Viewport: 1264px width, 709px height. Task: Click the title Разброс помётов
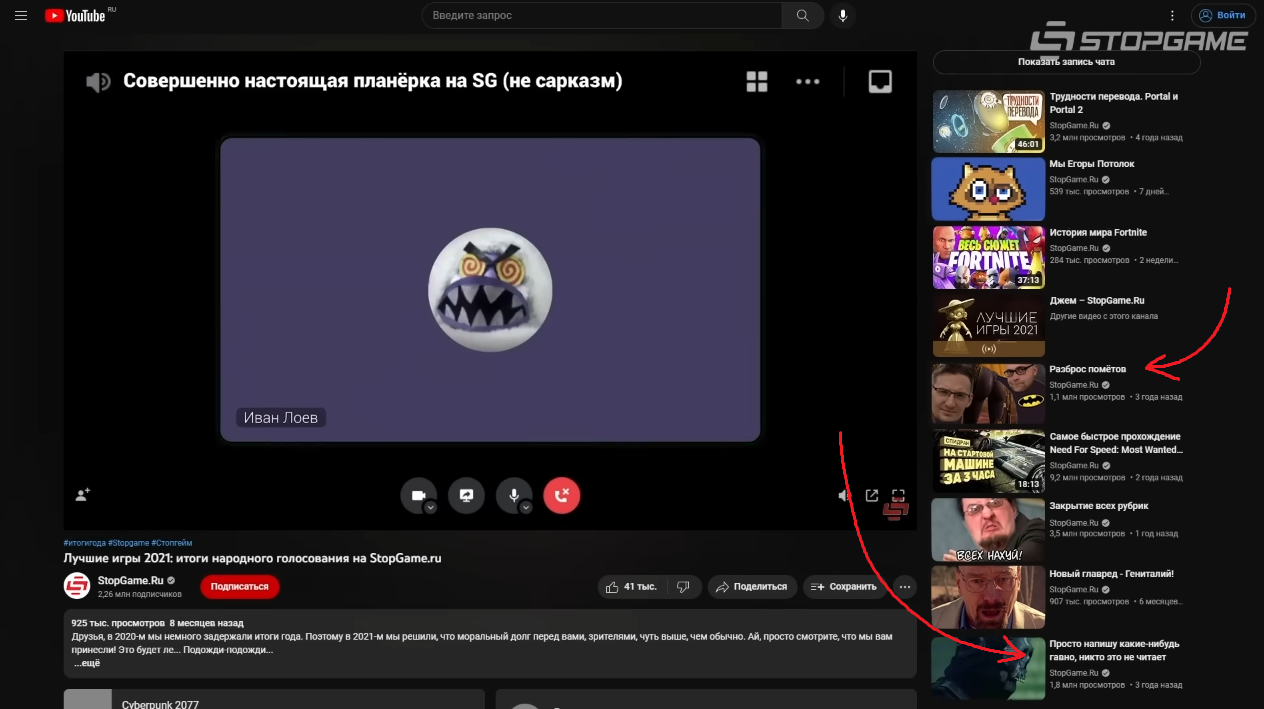point(1087,369)
